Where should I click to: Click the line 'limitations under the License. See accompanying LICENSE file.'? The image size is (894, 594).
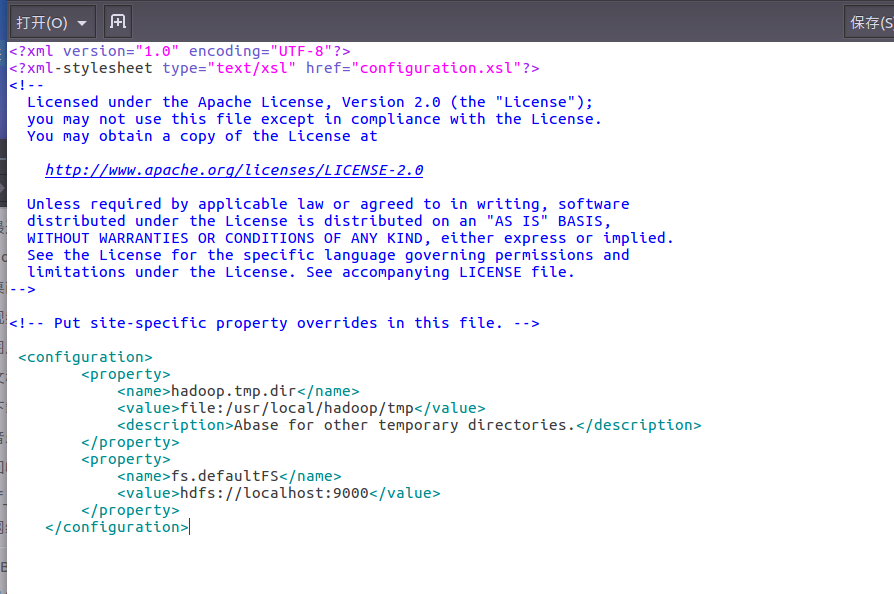coord(301,272)
